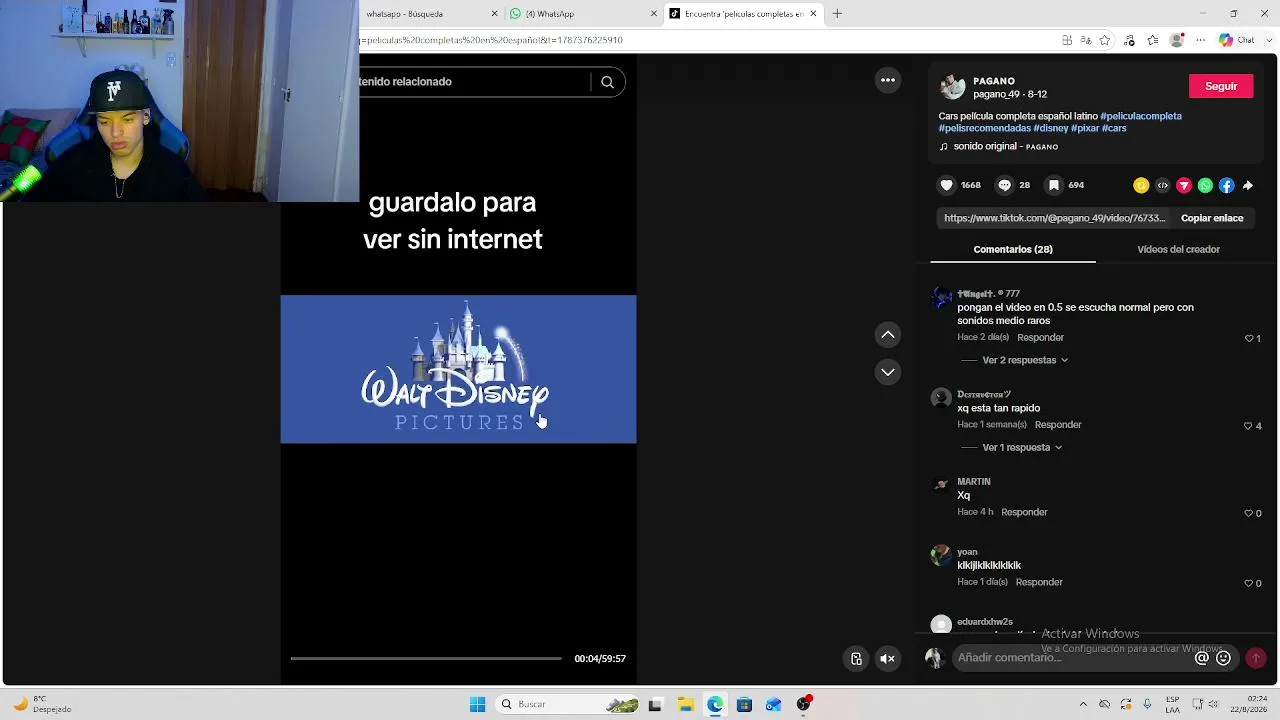Like the video with the heart icon
The image size is (1280, 720).
(947, 185)
